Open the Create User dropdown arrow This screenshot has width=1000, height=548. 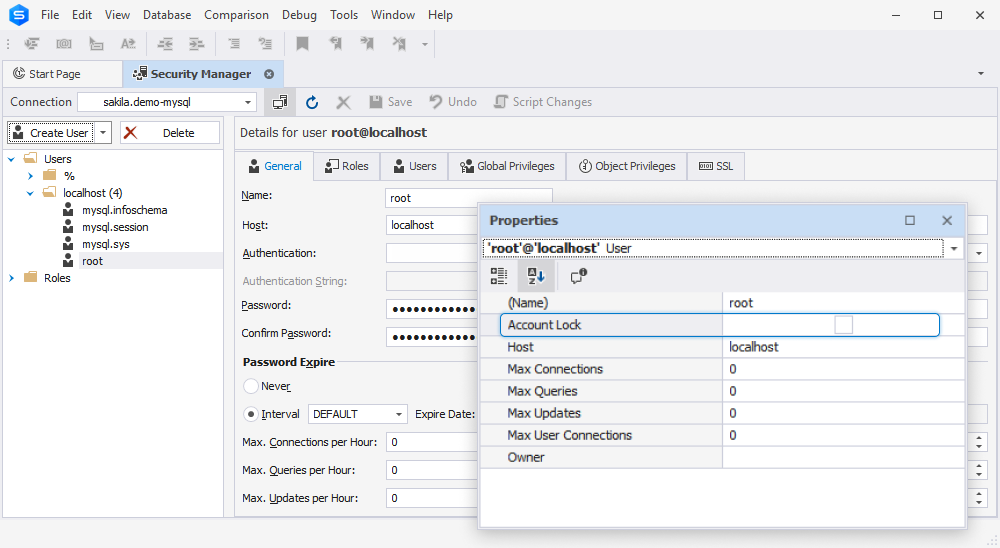pyautogui.click(x=103, y=133)
